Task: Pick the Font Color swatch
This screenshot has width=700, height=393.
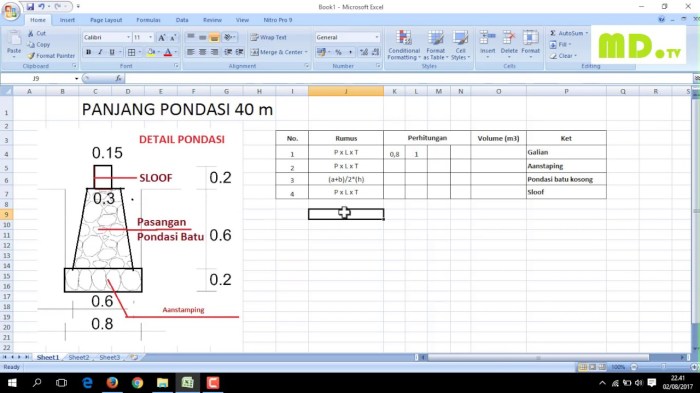Action: click(168, 52)
